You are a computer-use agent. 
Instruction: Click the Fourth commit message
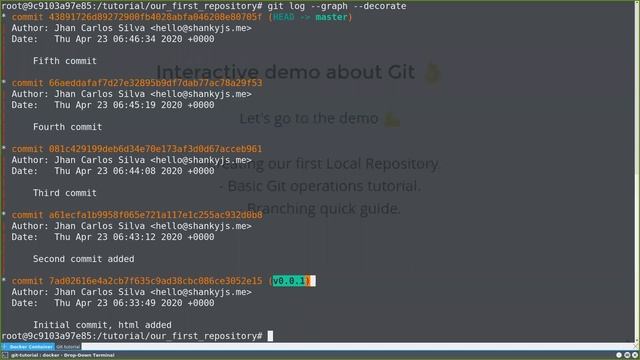[67, 127]
